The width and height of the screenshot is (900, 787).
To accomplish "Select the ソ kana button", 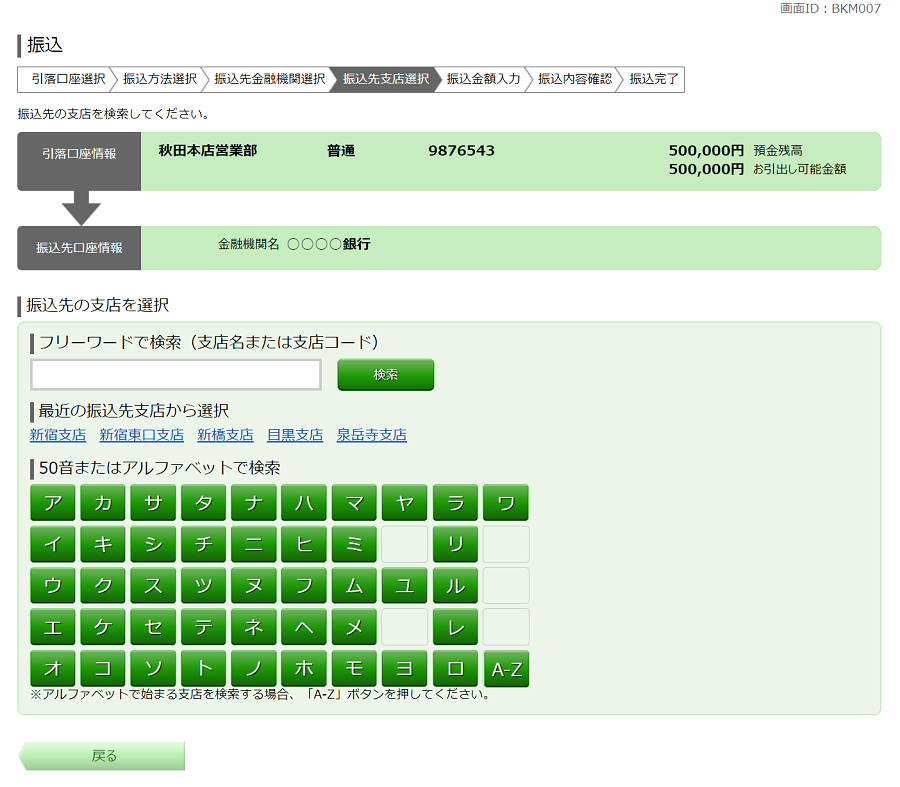I will [x=153, y=668].
